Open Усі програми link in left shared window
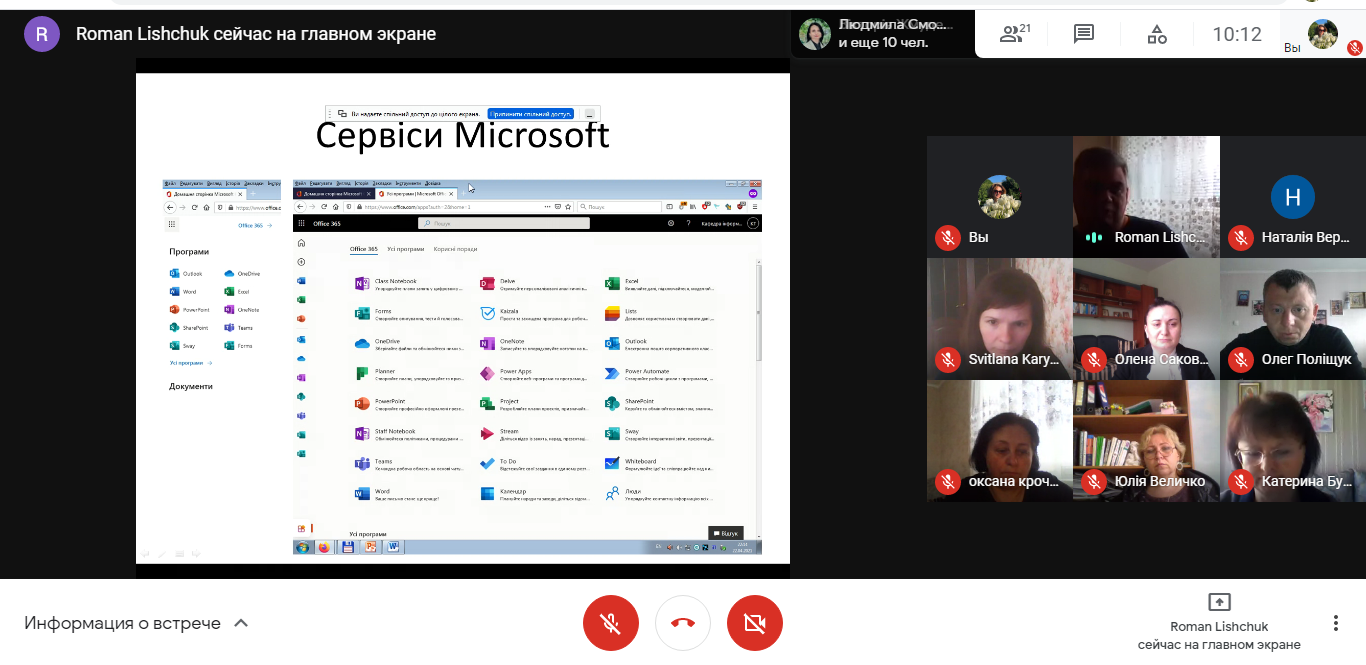Screen dimensions: 1366x665 click(190, 363)
